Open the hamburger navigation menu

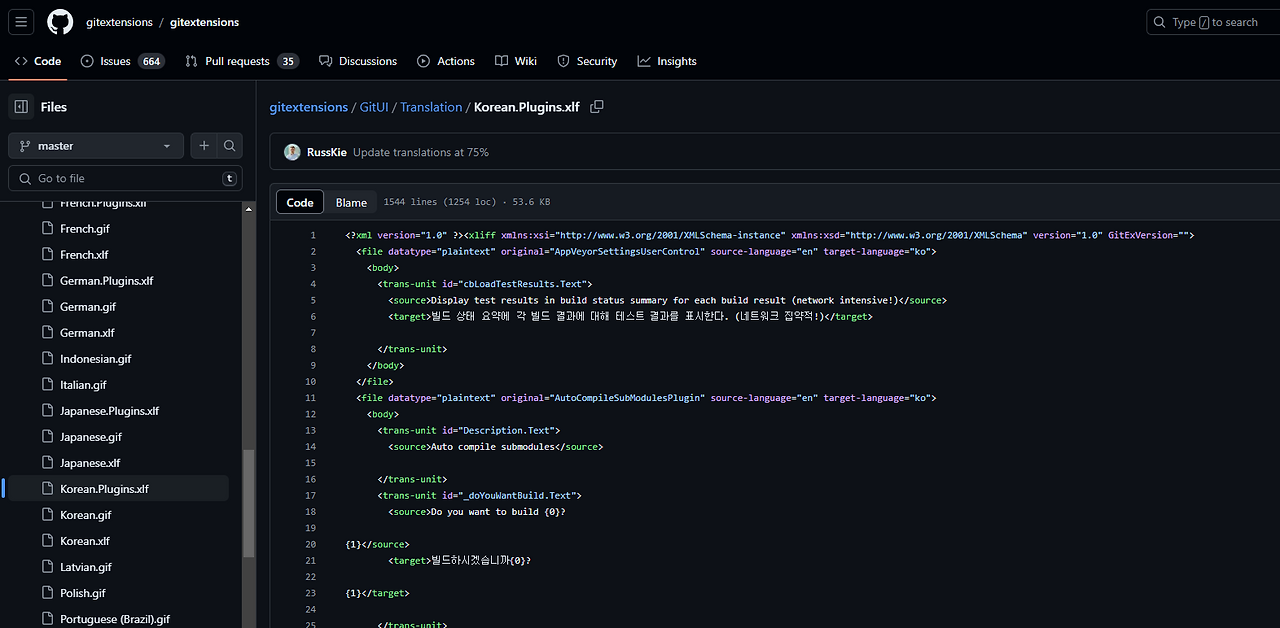[x=21, y=21]
